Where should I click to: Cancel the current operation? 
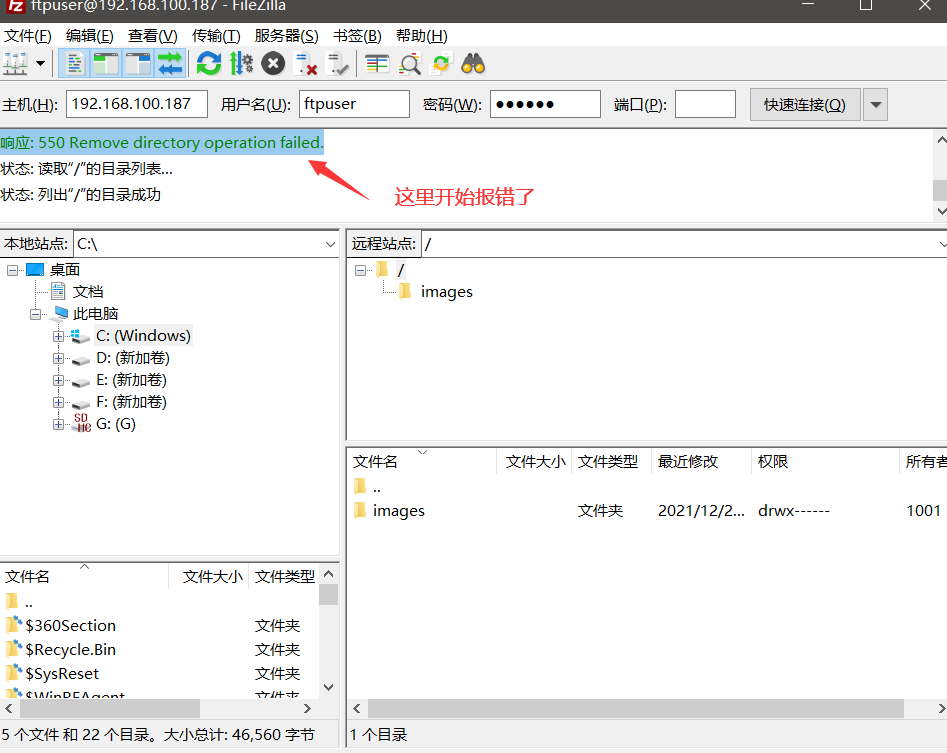click(272, 63)
